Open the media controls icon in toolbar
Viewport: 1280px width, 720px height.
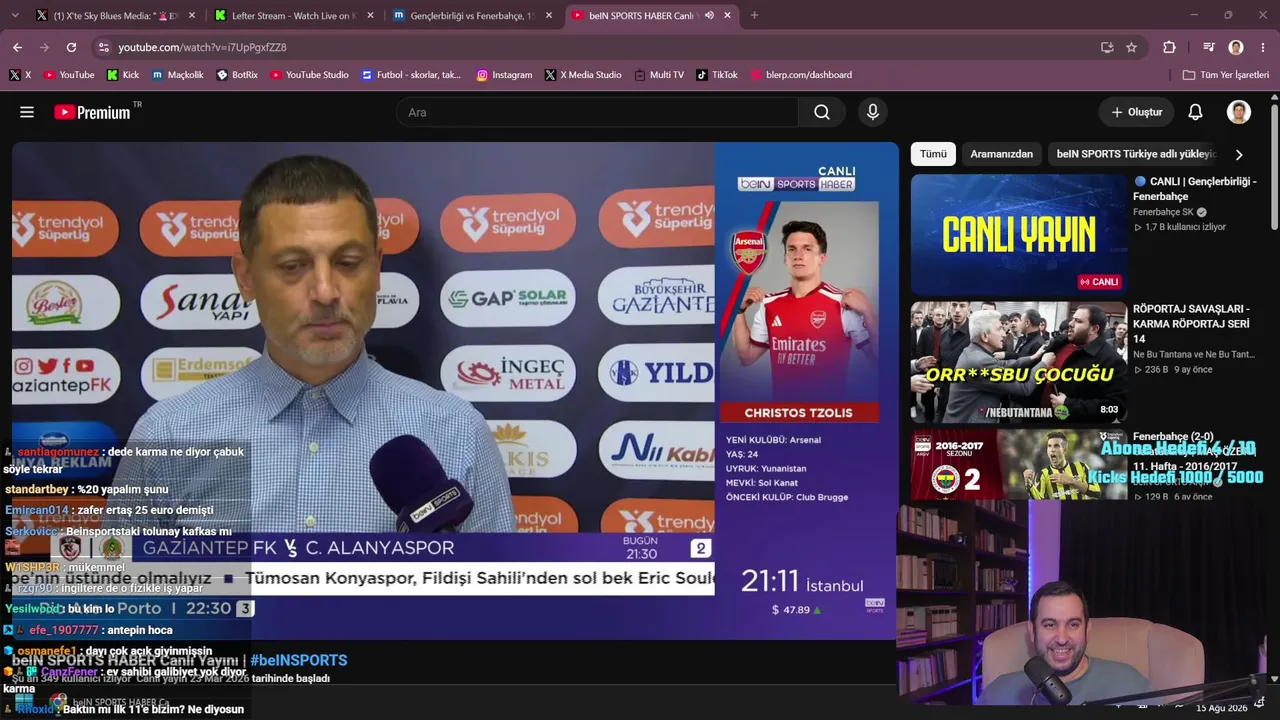click(1208, 47)
